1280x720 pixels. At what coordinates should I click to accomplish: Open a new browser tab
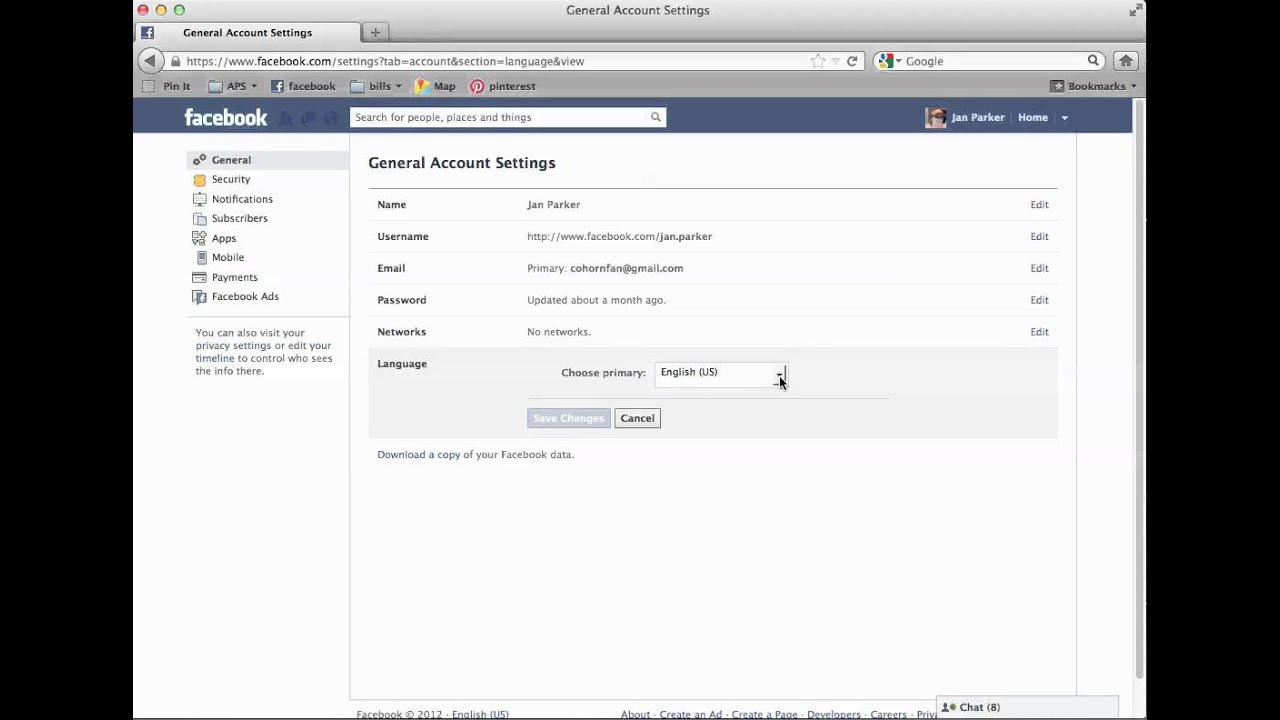point(375,32)
